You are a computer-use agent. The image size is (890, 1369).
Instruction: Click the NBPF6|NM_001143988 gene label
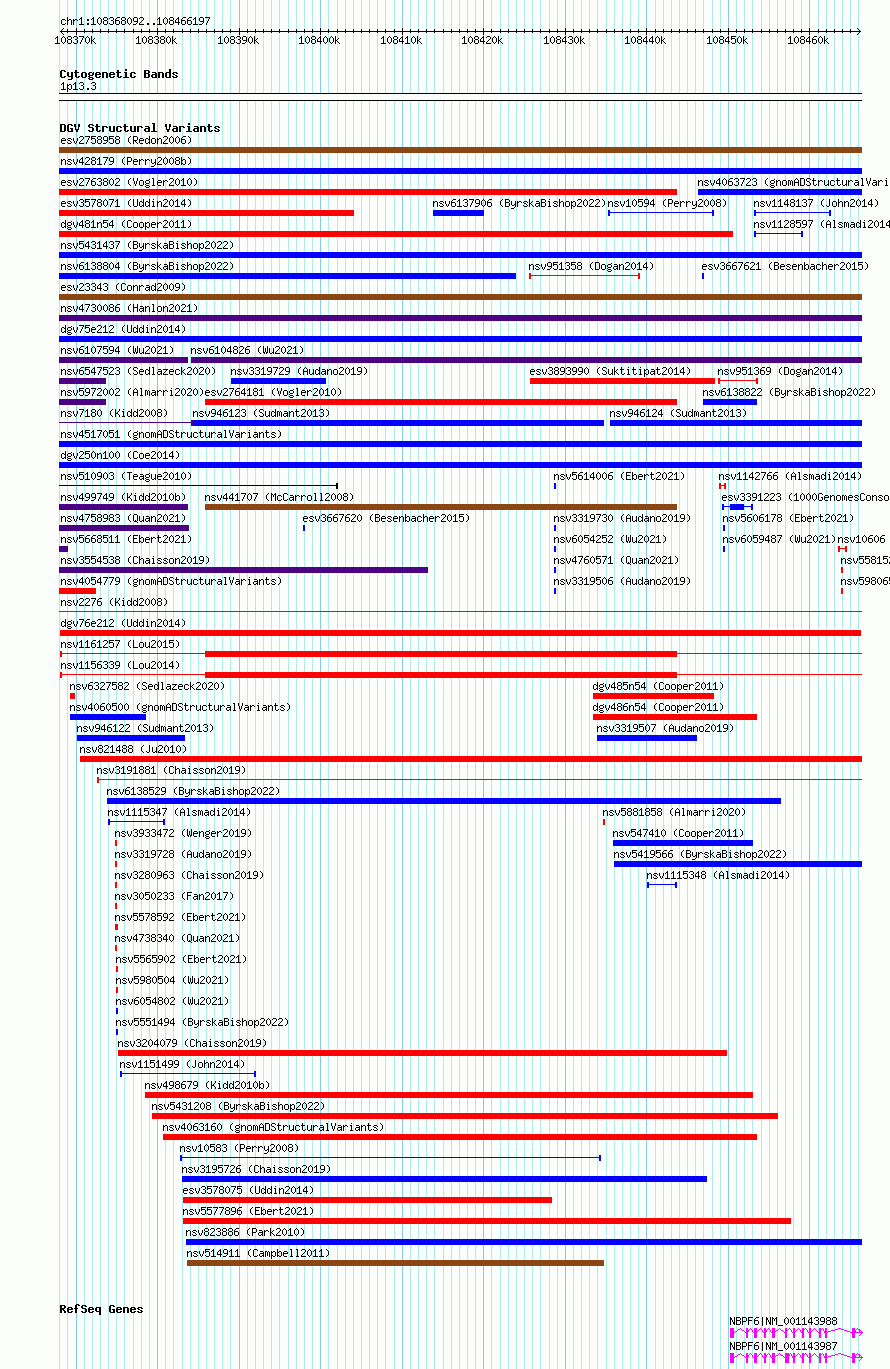[x=783, y=1321]
